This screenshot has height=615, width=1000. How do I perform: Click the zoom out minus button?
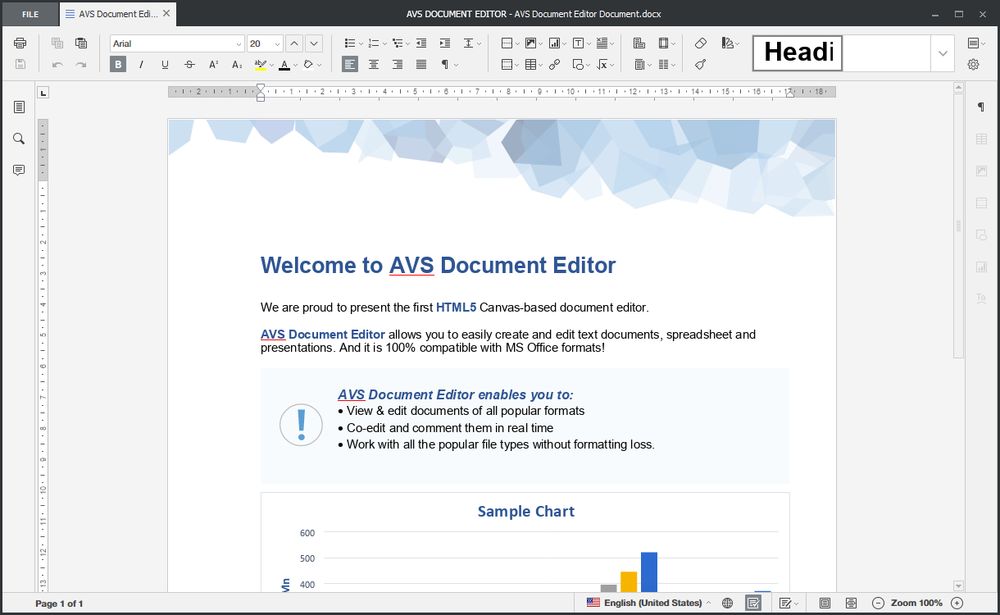878,603
